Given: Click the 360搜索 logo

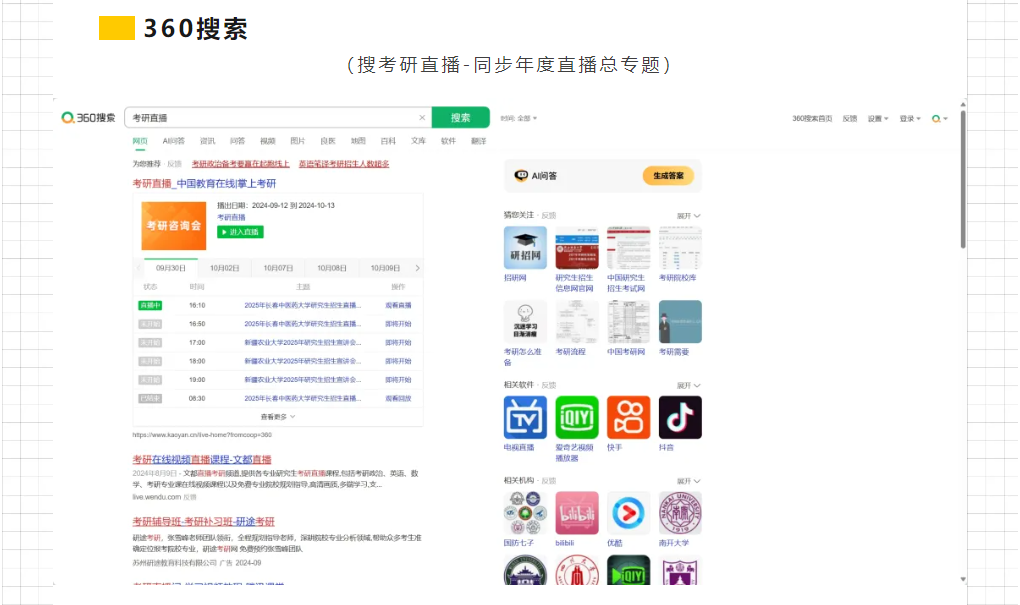Looking at the screenshot, I should pos(88,117).
